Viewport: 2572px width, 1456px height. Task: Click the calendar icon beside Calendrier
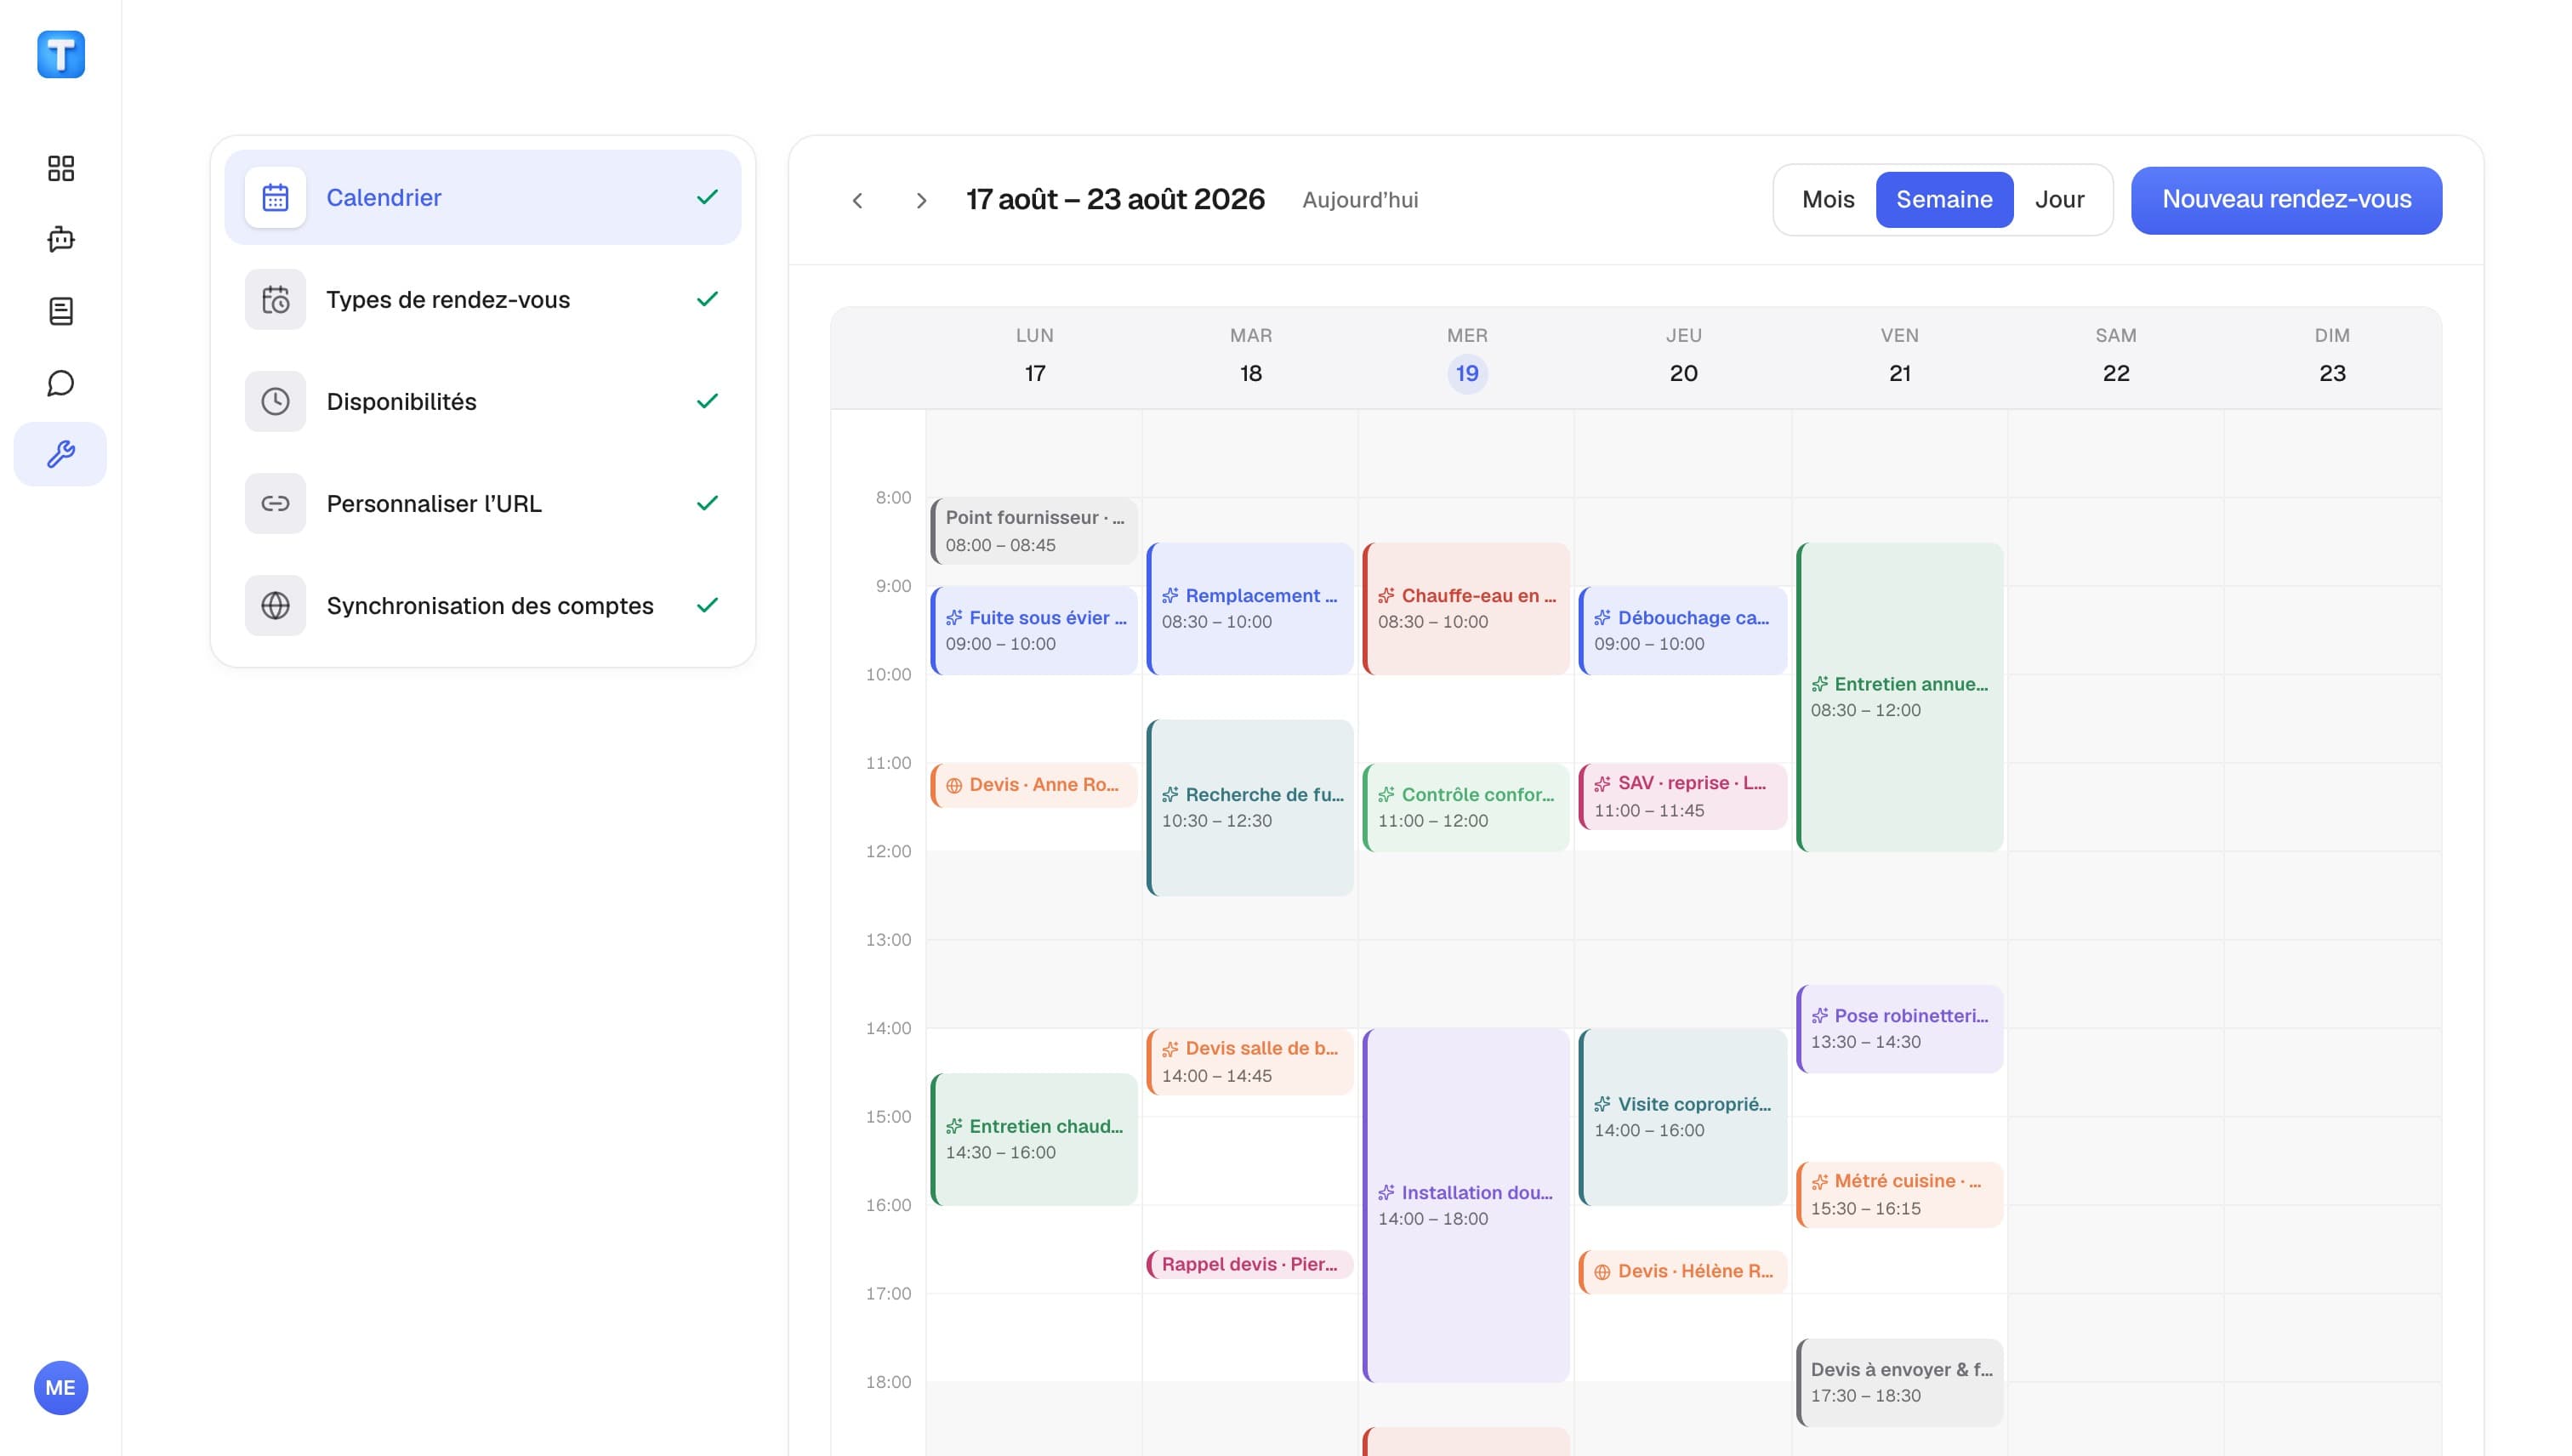point(275,197)
